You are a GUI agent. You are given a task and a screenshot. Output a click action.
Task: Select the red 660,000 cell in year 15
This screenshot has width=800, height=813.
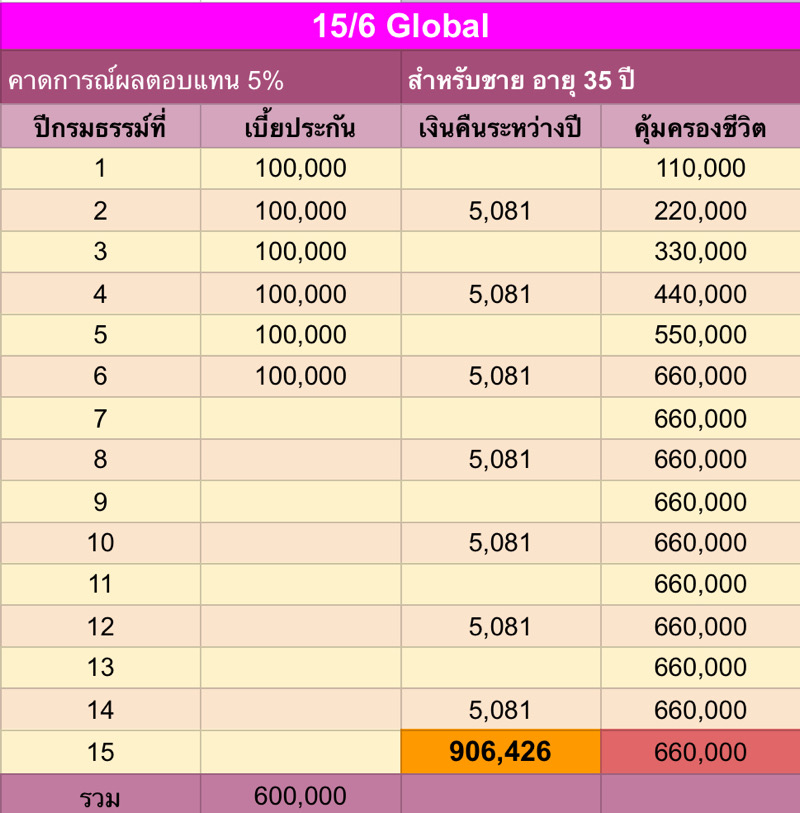700,752
